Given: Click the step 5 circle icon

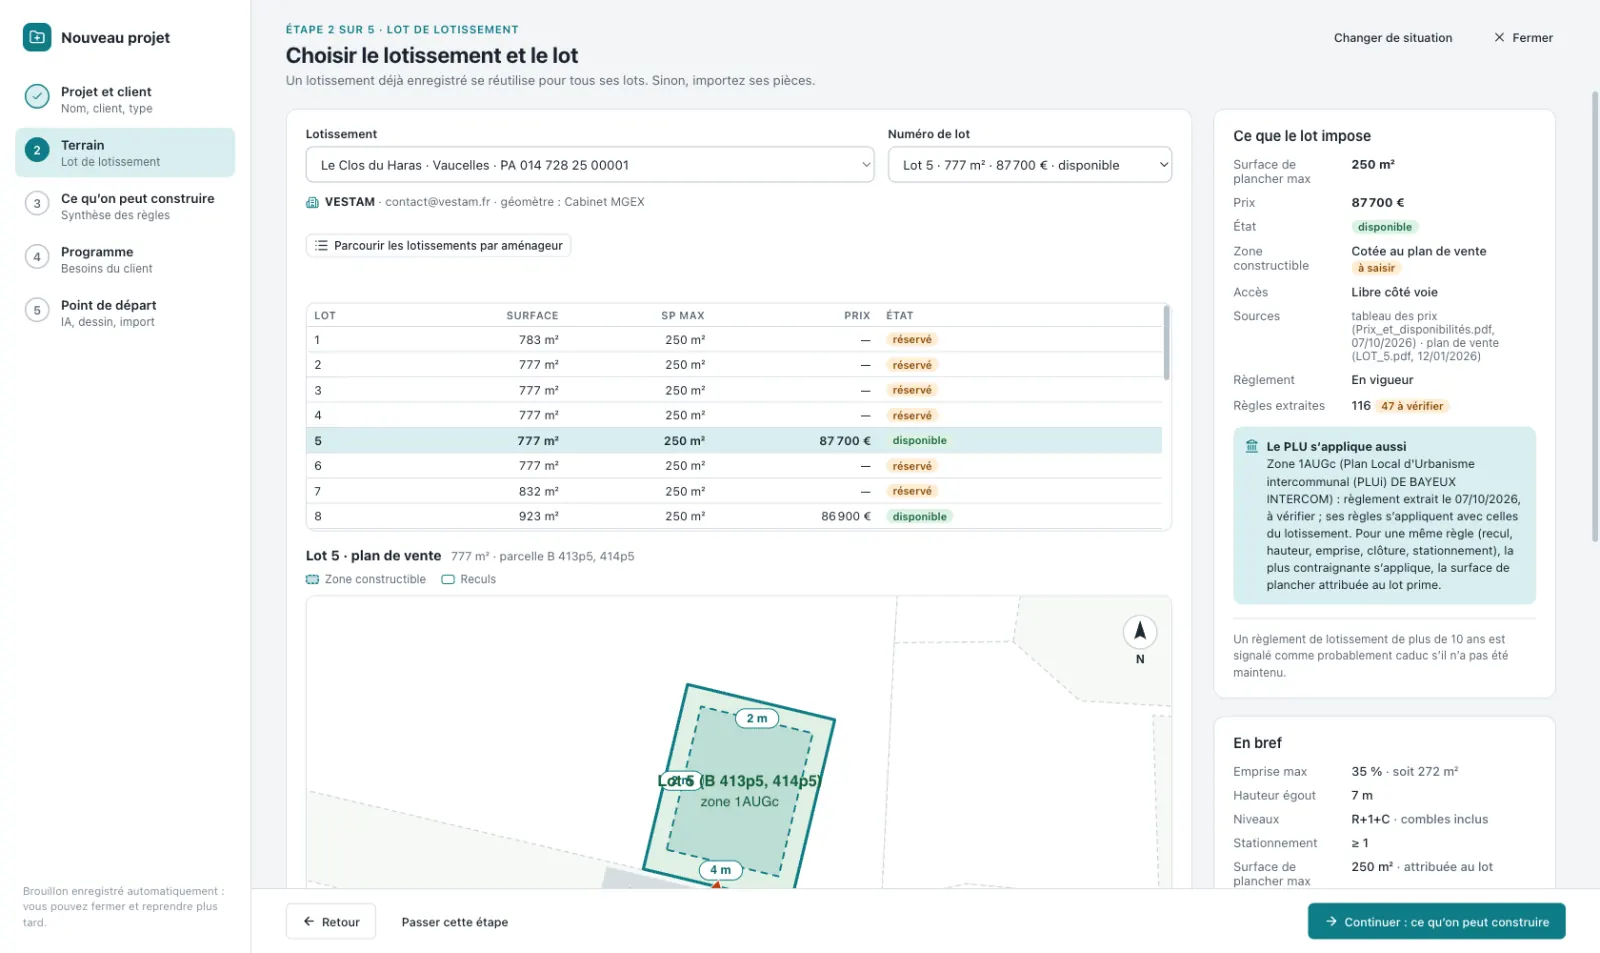Looking at the screenshot, I should point(37,311).
